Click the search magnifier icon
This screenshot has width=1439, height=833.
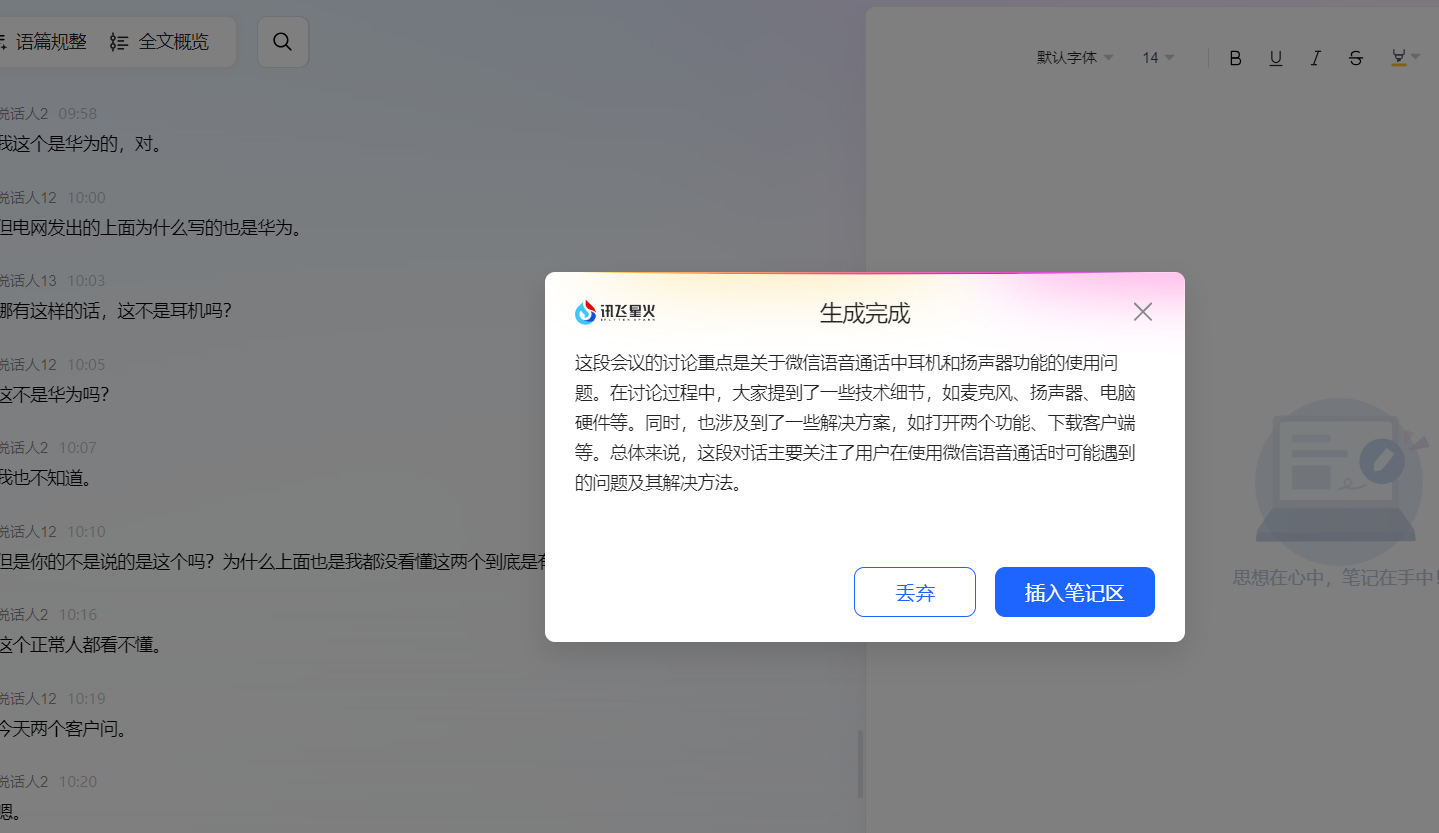283,42
